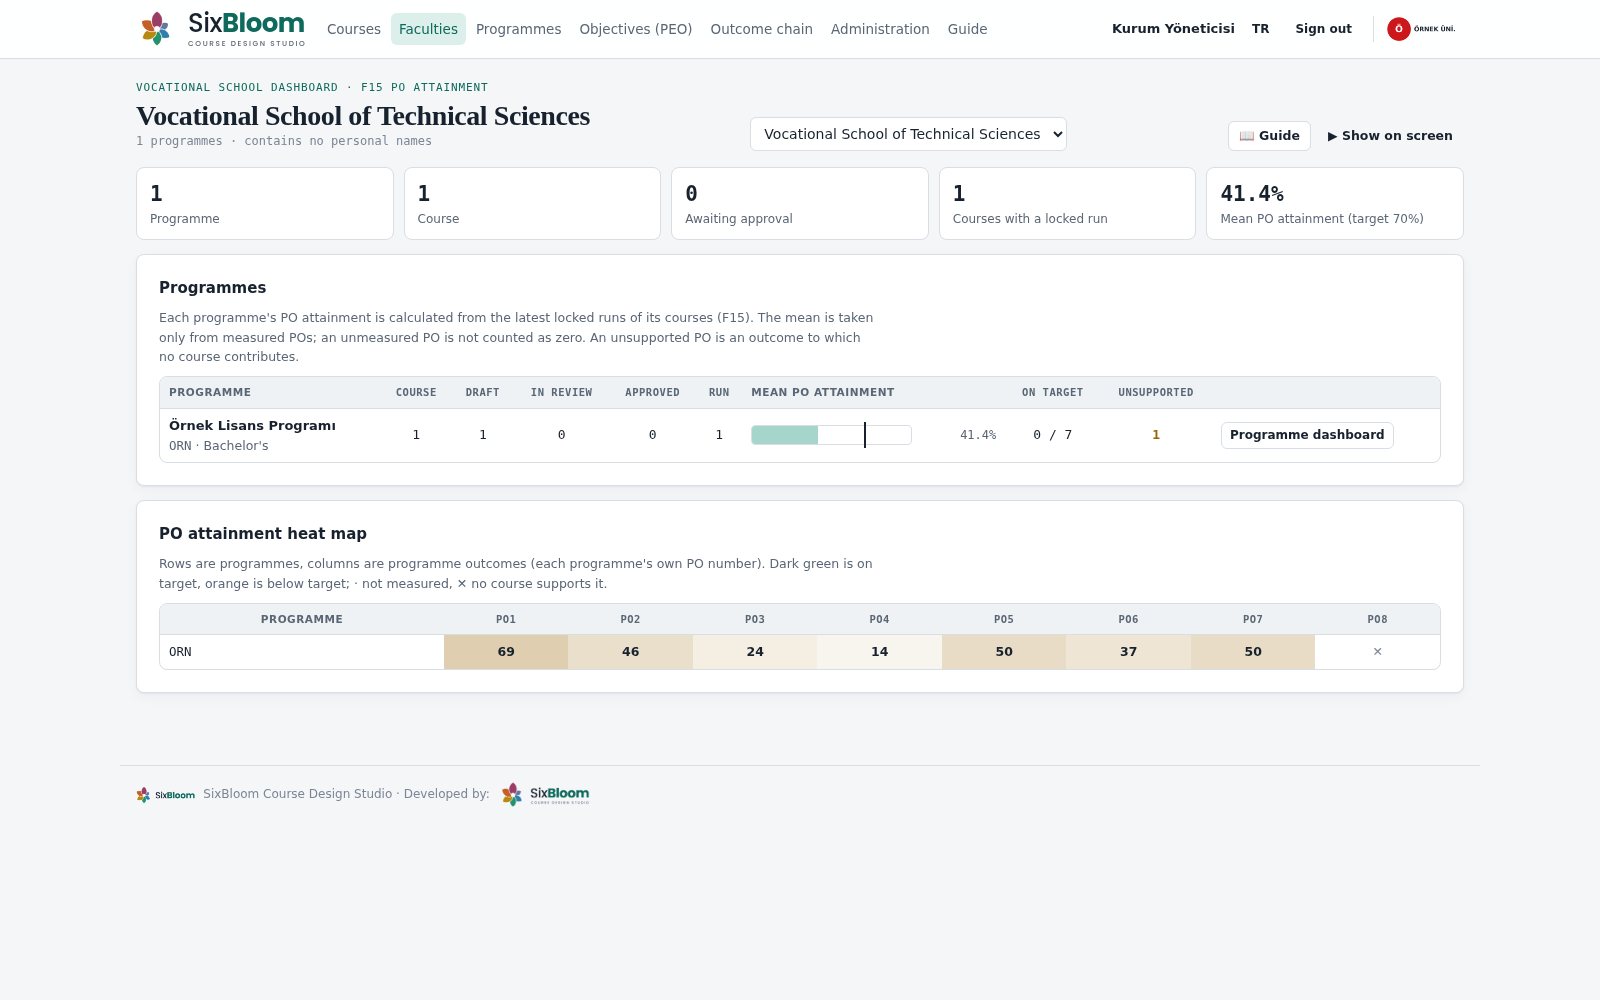Click the PO5 column header
Screen dimensions: 1600x1000
(x=1004, y=620)
